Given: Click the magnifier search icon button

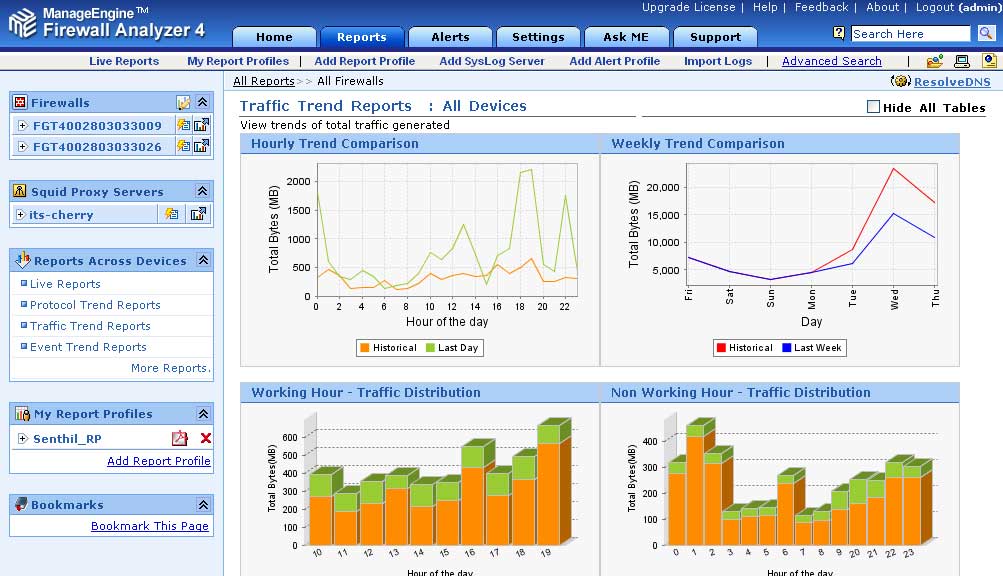Looking at the screenshot, I should 986,33.
